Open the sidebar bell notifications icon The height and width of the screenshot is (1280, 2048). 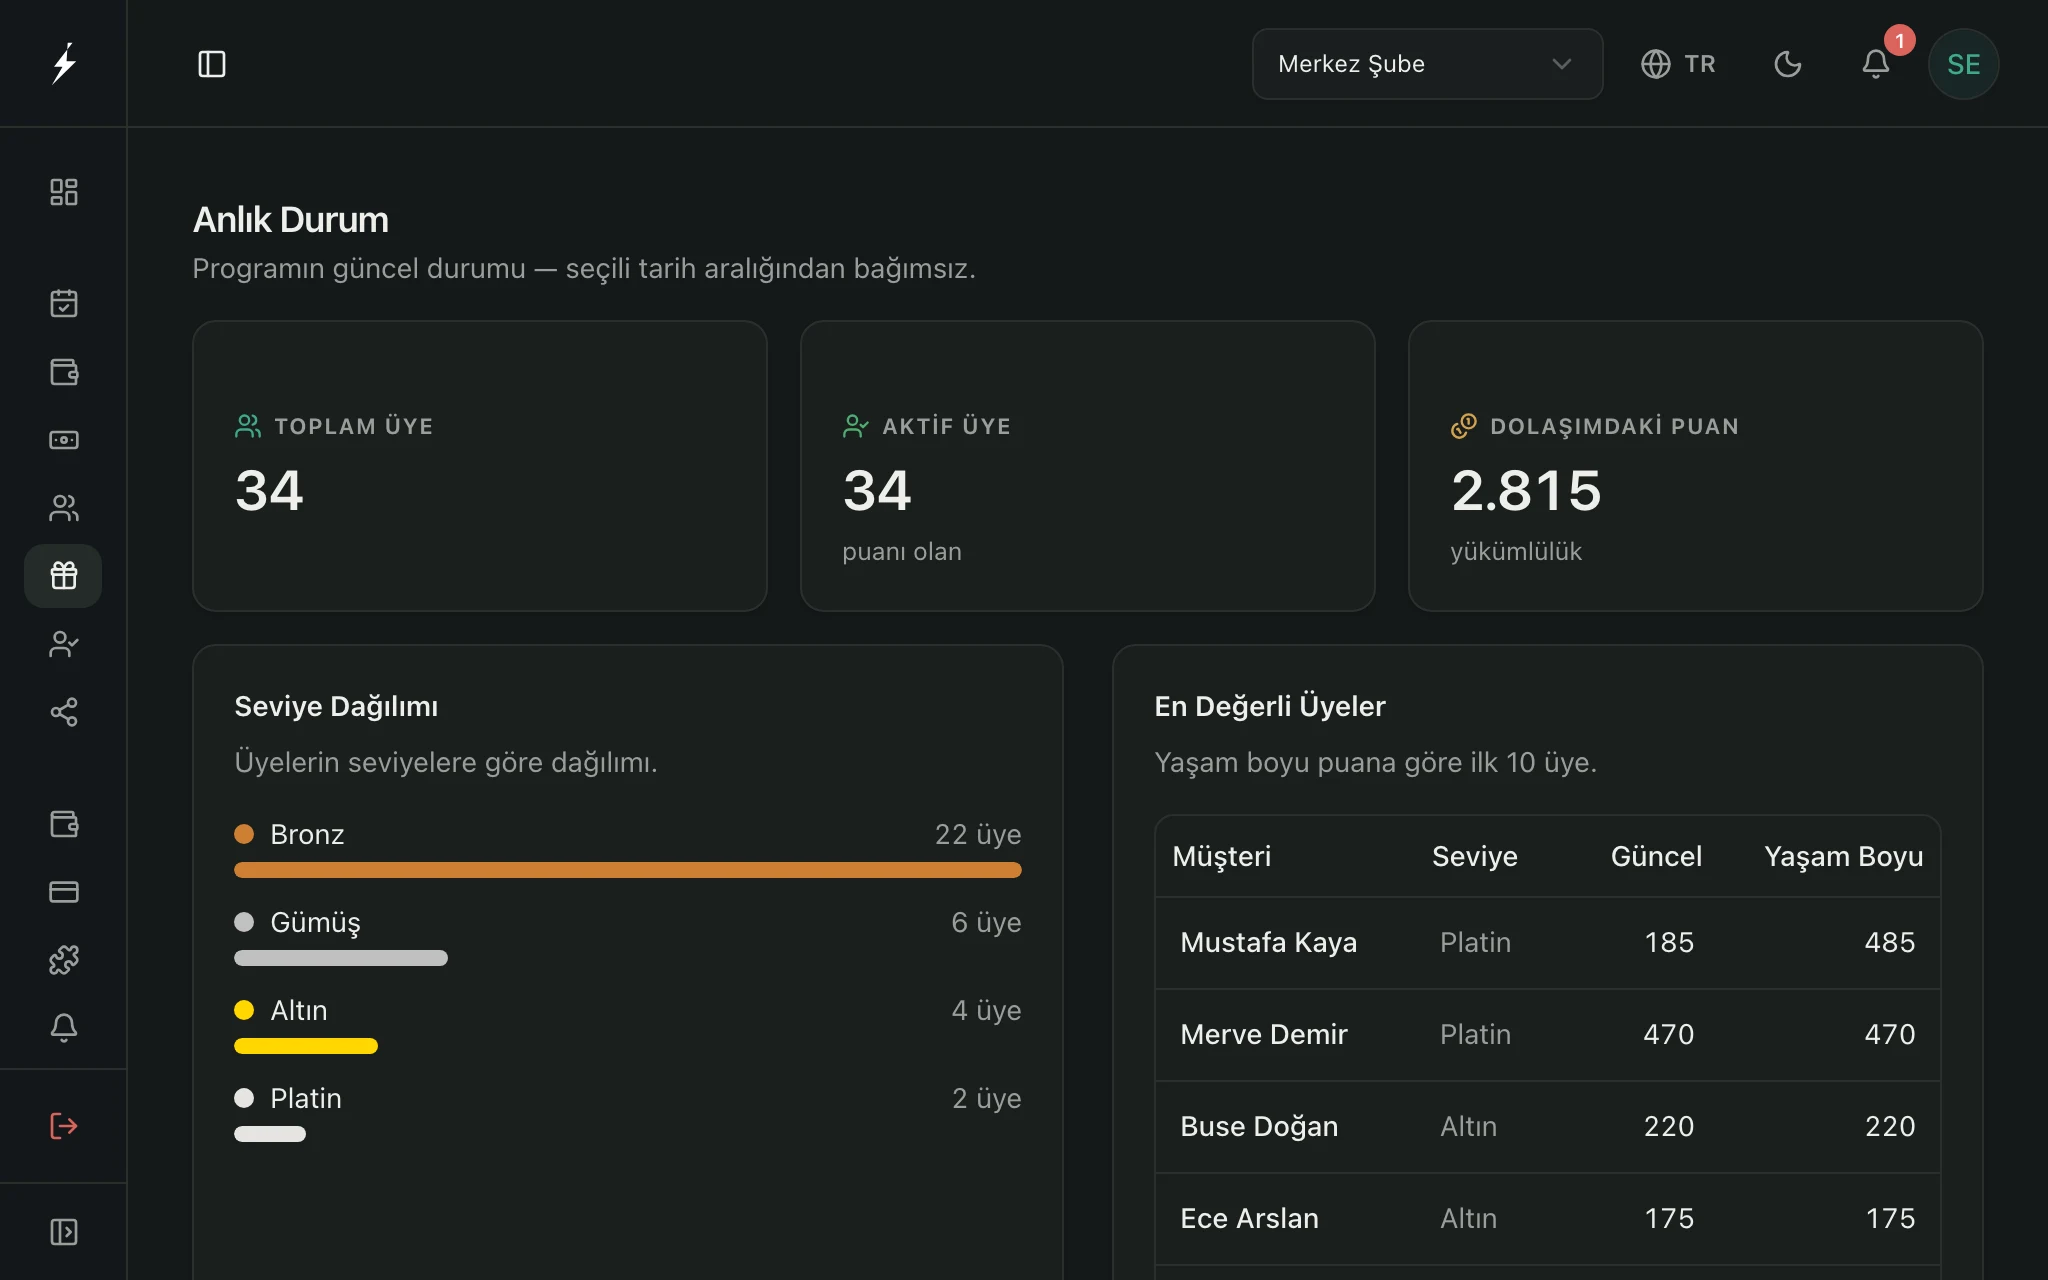coord(64,1028)
